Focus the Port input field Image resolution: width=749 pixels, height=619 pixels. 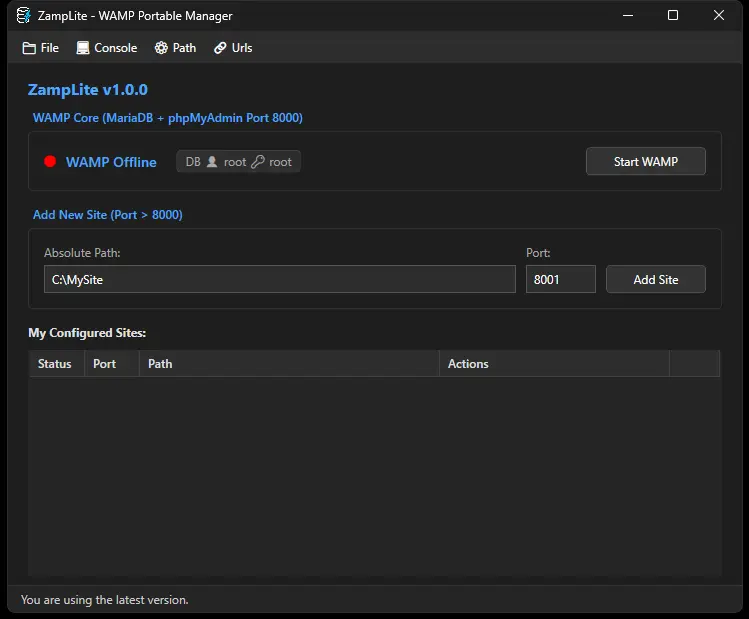(561, 279)
